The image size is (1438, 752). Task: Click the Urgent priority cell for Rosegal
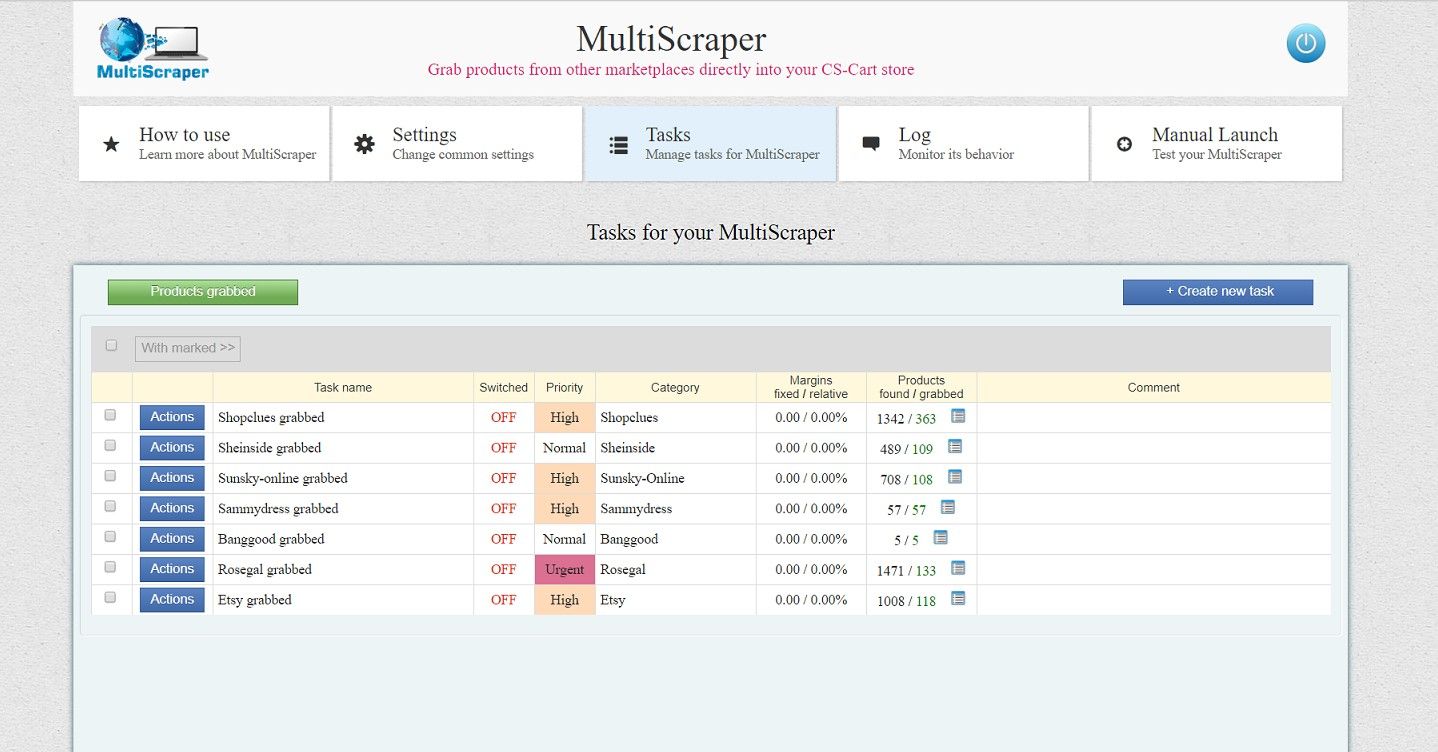[x=565, y=570]
